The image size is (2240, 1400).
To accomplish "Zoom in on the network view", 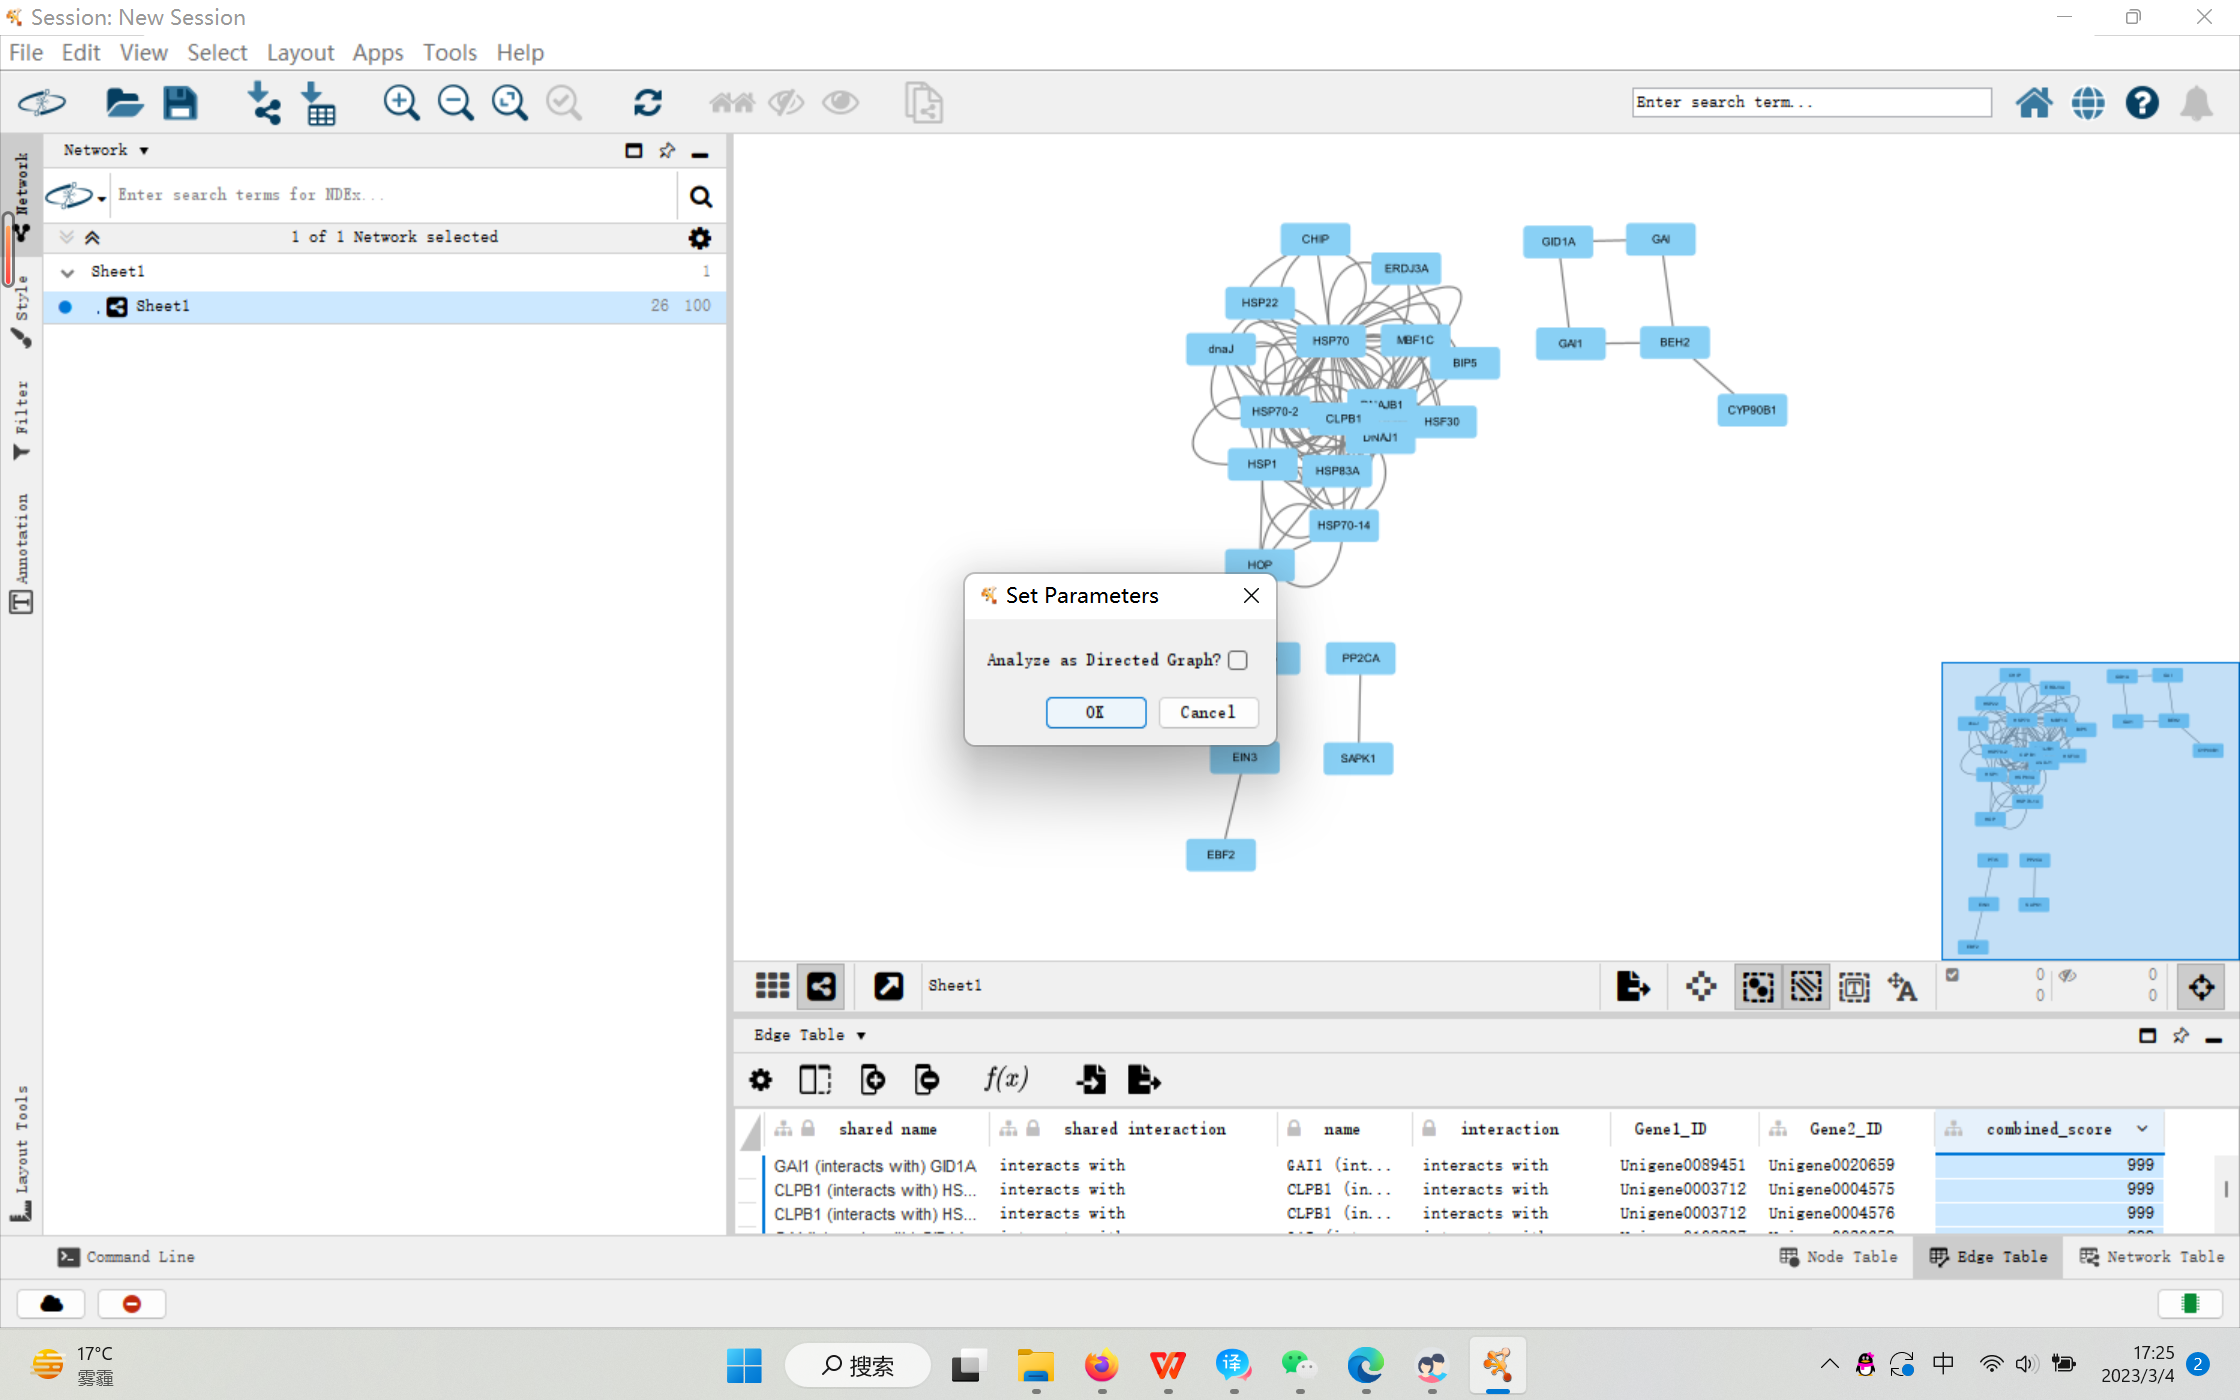I will 401,103.
